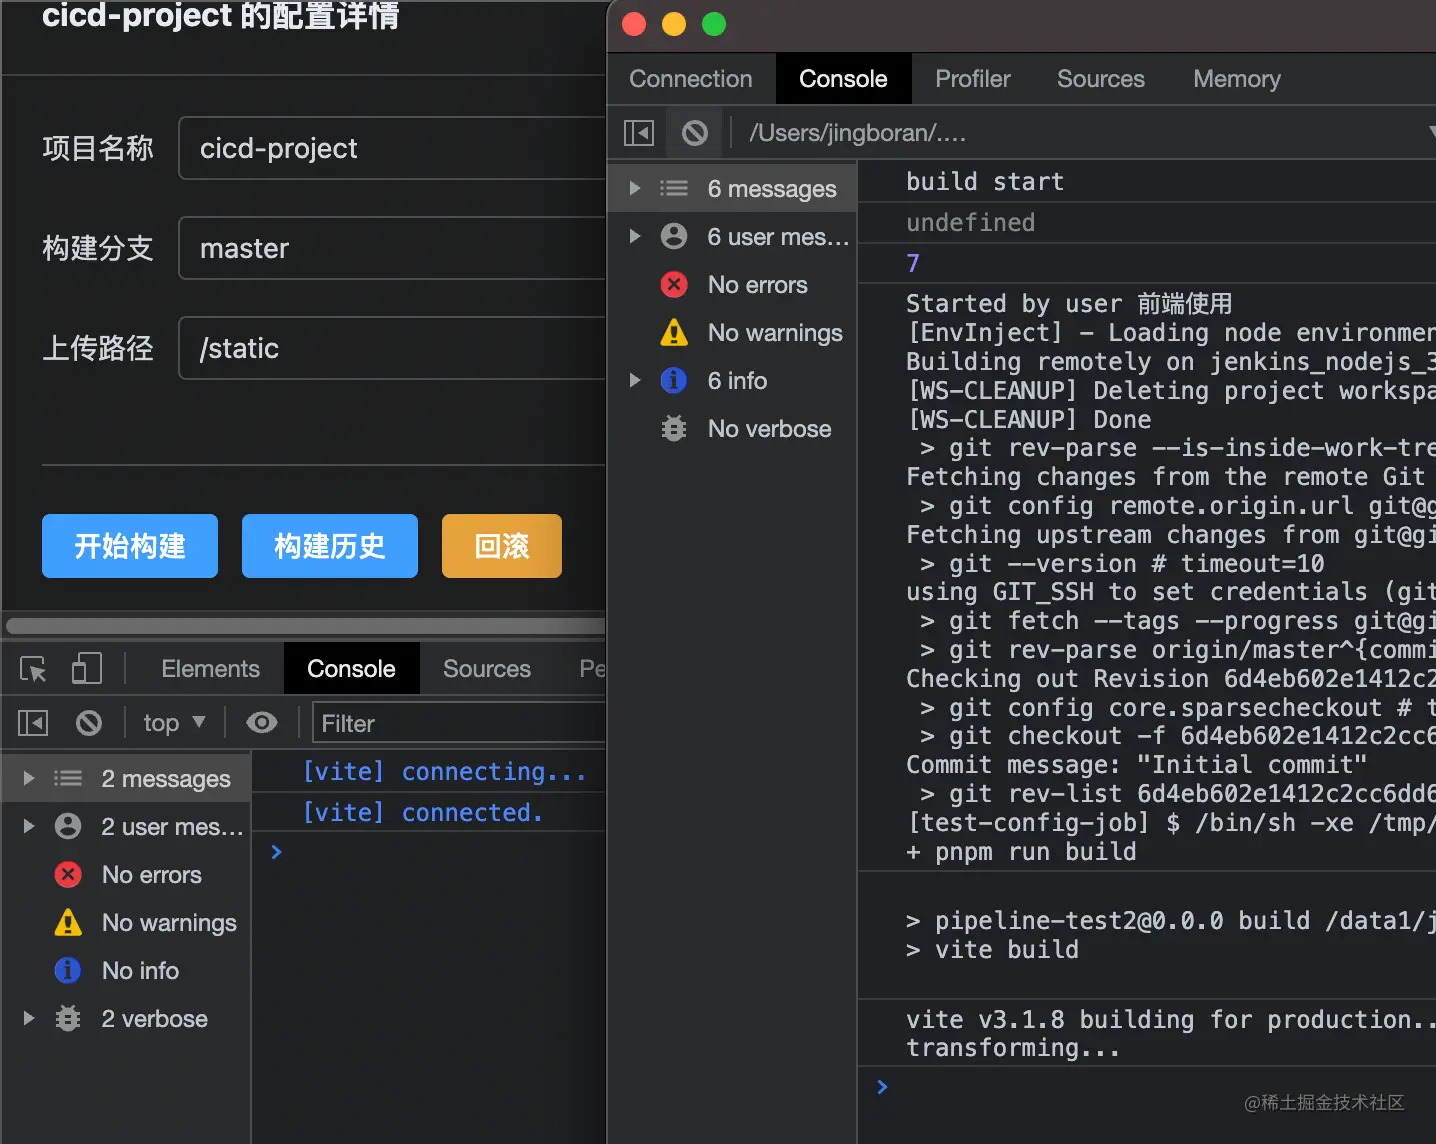Click the '+ pnpm run build' log line
The image size is (1436, 1144).
point(1021,851)
